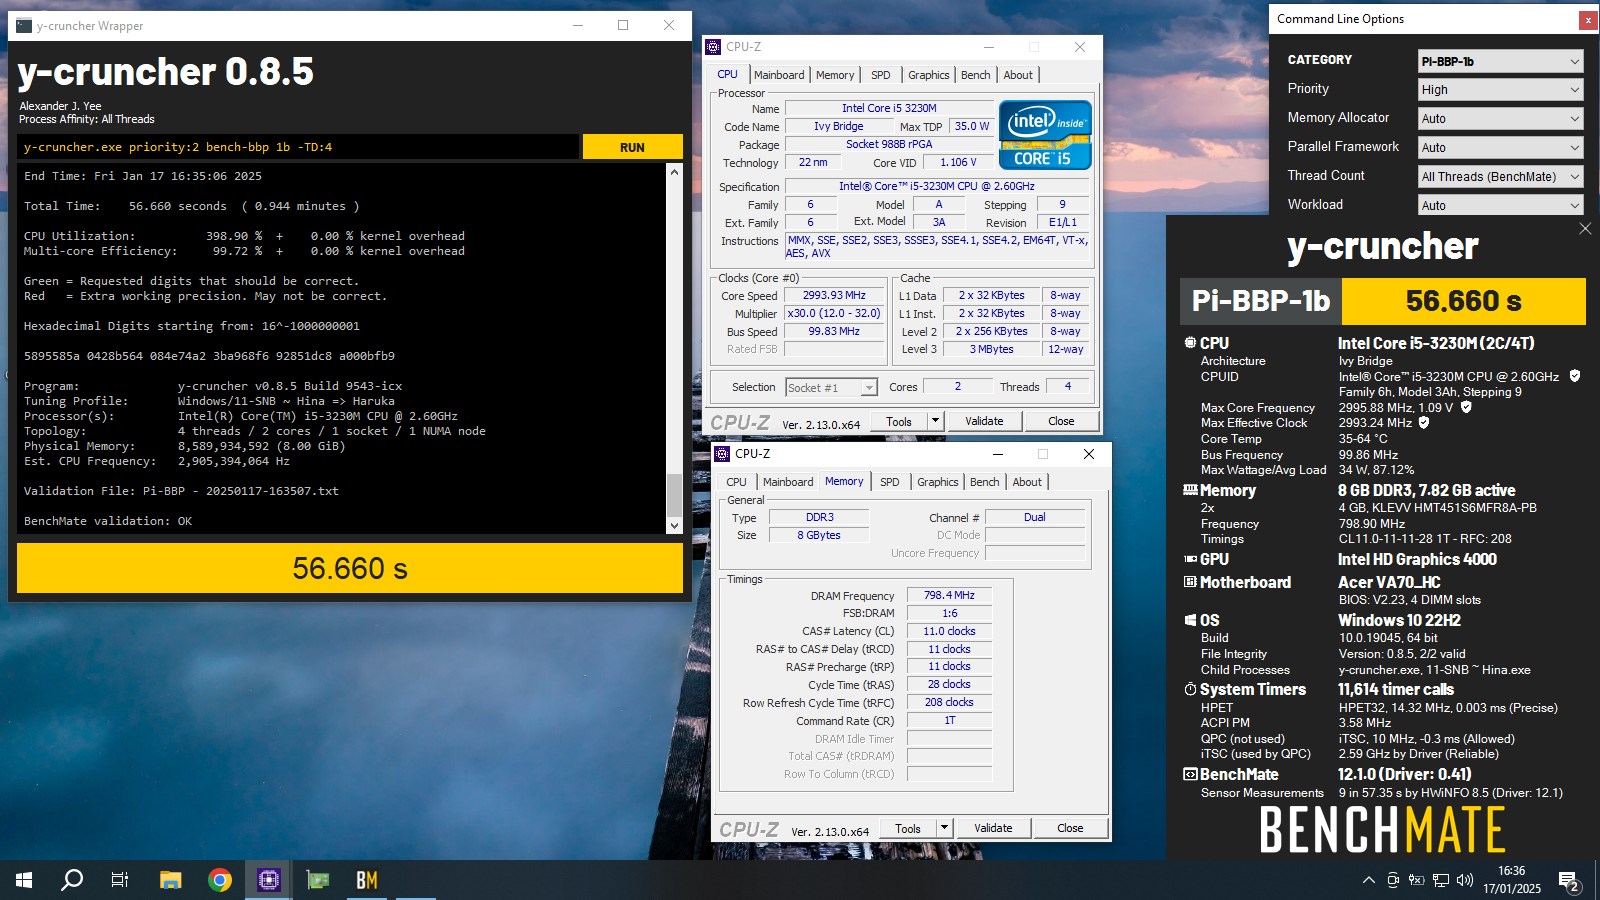Screen dimensions: 1600x900
Task: Open volume control in system tray
Action: coord(1465,880)
